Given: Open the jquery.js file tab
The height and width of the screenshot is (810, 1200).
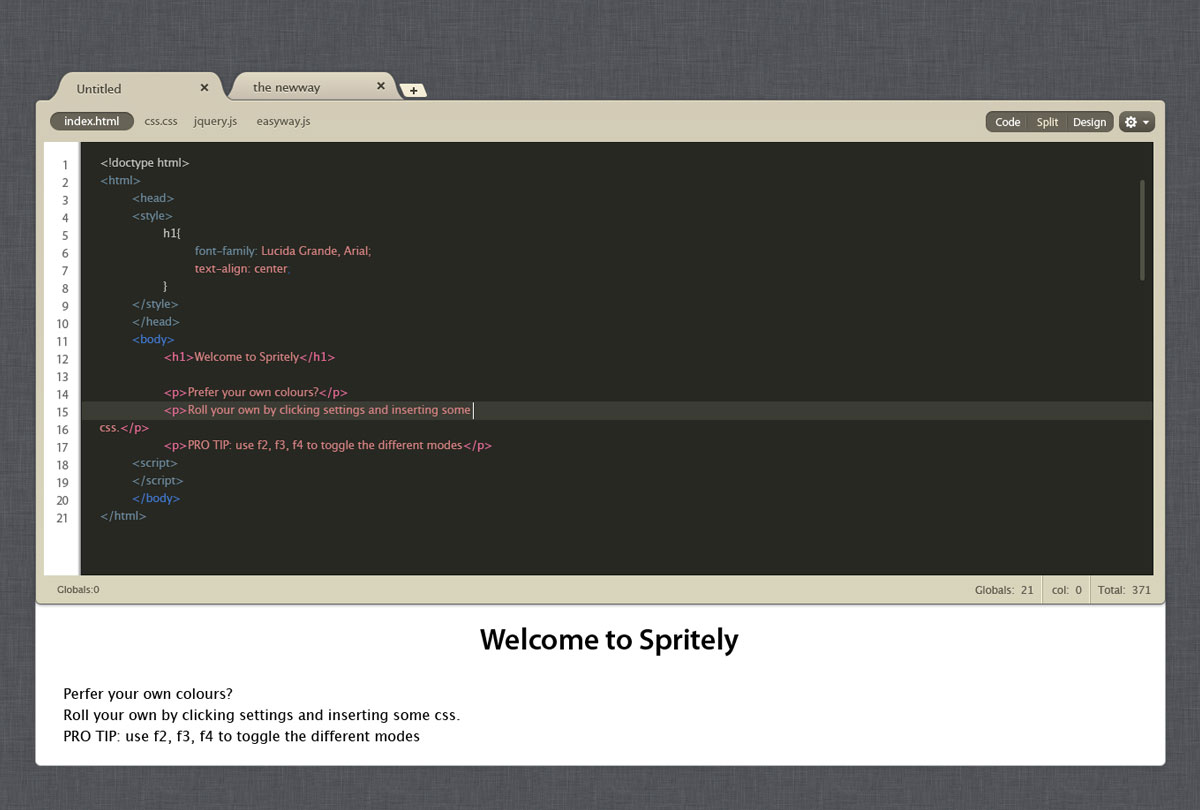Looking at the screenshot, I should 215,121.
